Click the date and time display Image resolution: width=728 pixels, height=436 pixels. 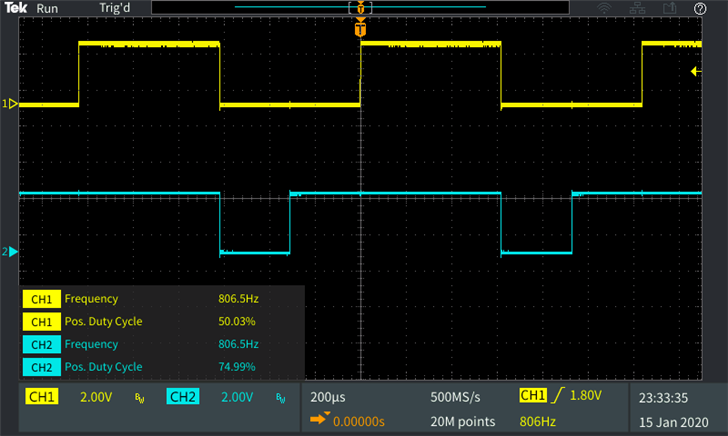676,407
